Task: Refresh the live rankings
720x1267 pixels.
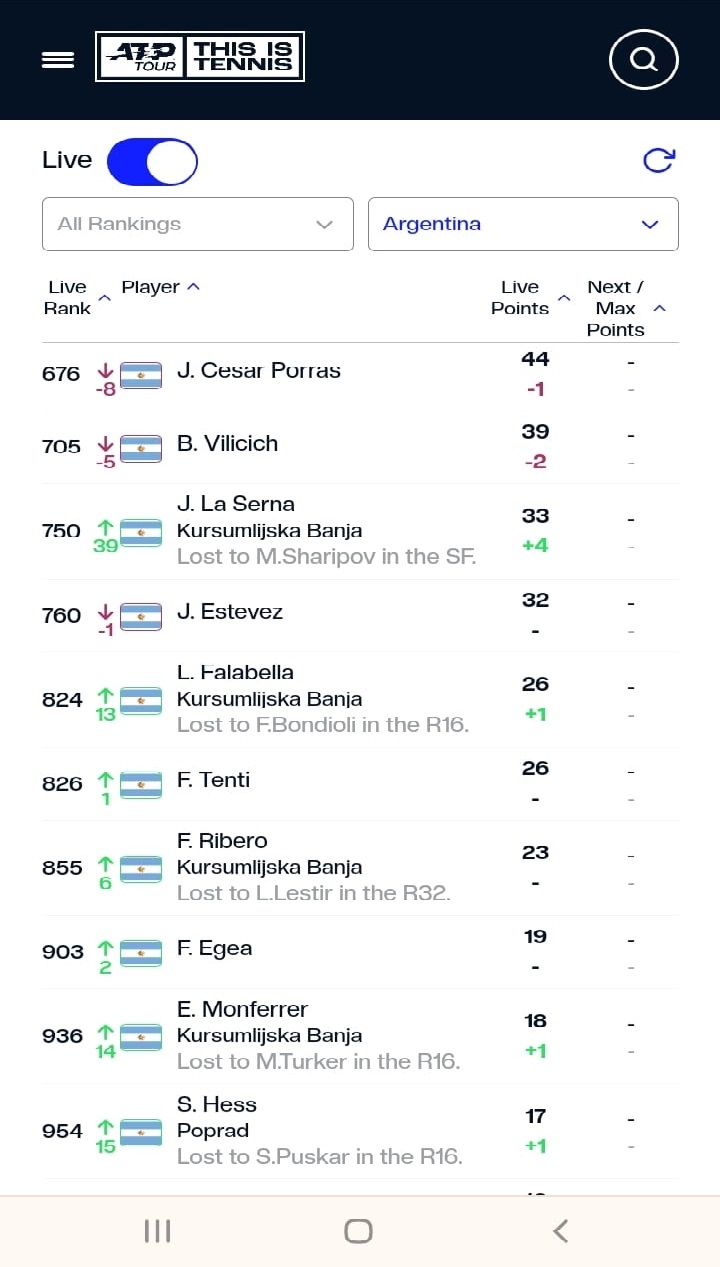Action: [658, 160]
